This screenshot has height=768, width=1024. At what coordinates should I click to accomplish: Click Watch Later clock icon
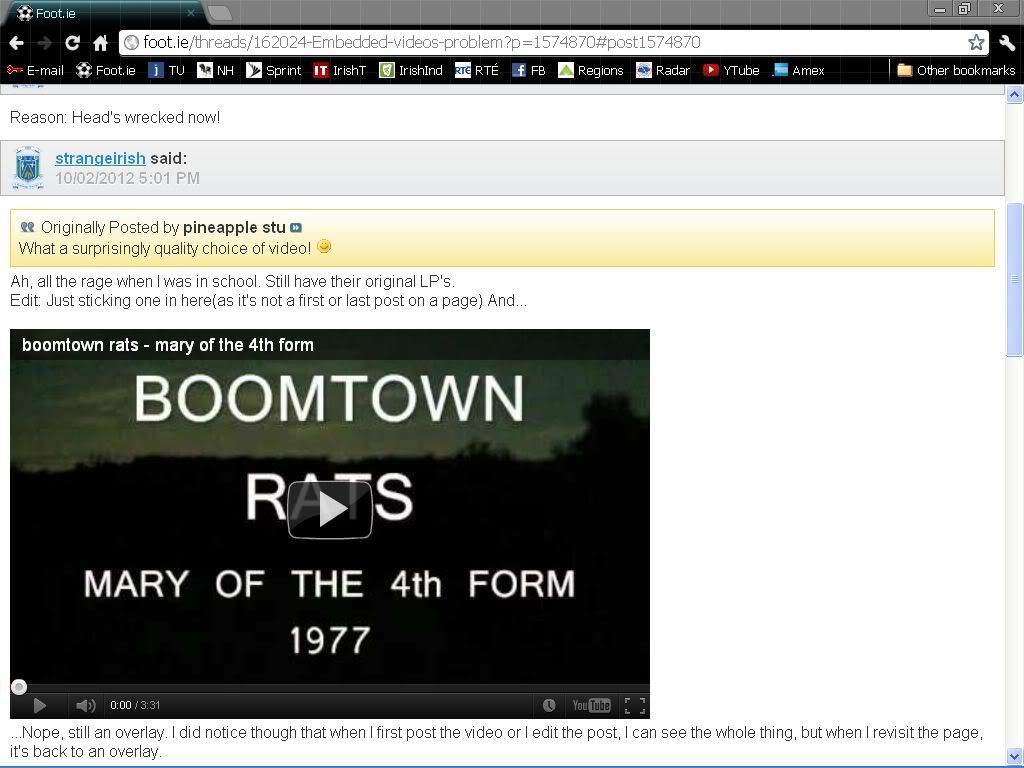click(549, 705)
